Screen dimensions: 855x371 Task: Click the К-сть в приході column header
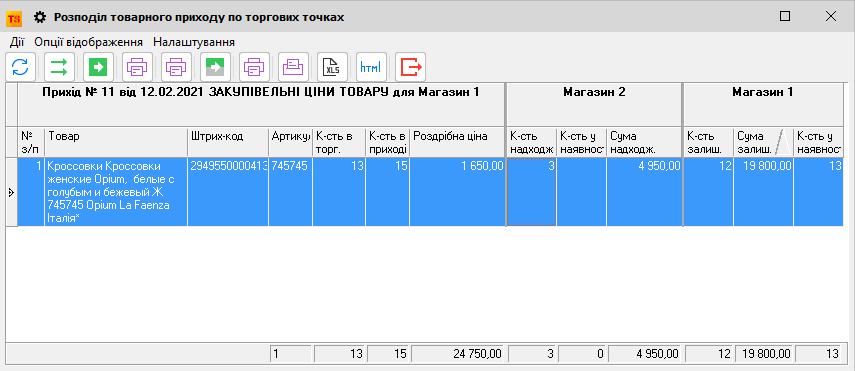(x=387, y=142)
